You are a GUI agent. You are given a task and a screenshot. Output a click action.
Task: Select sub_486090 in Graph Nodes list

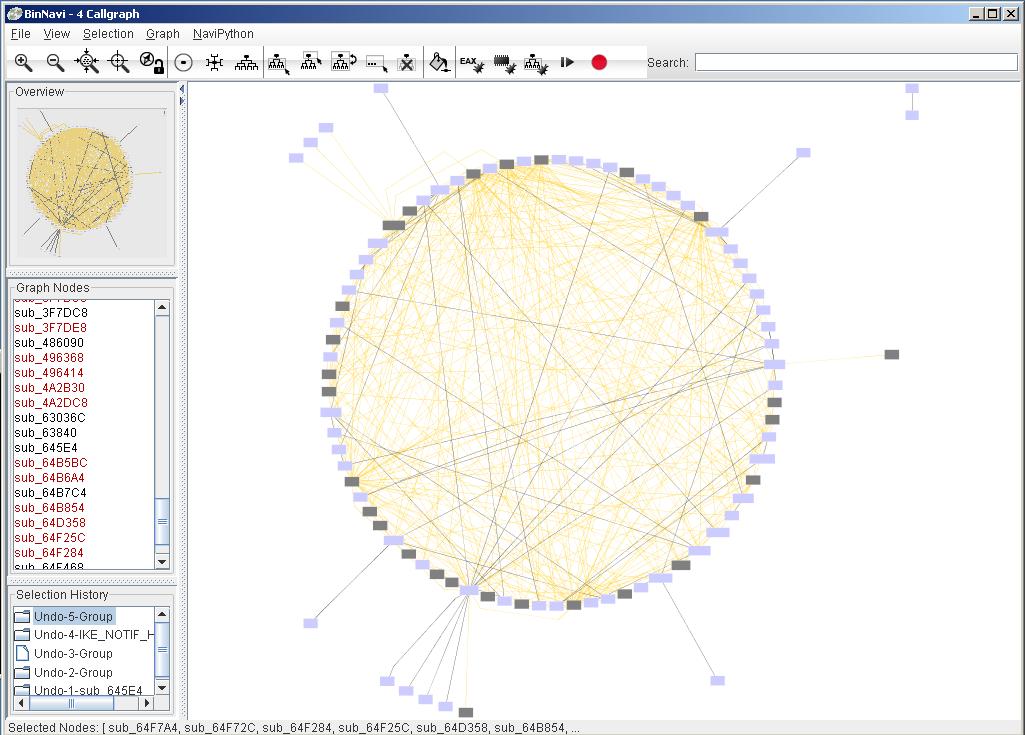tap(49, 343)
